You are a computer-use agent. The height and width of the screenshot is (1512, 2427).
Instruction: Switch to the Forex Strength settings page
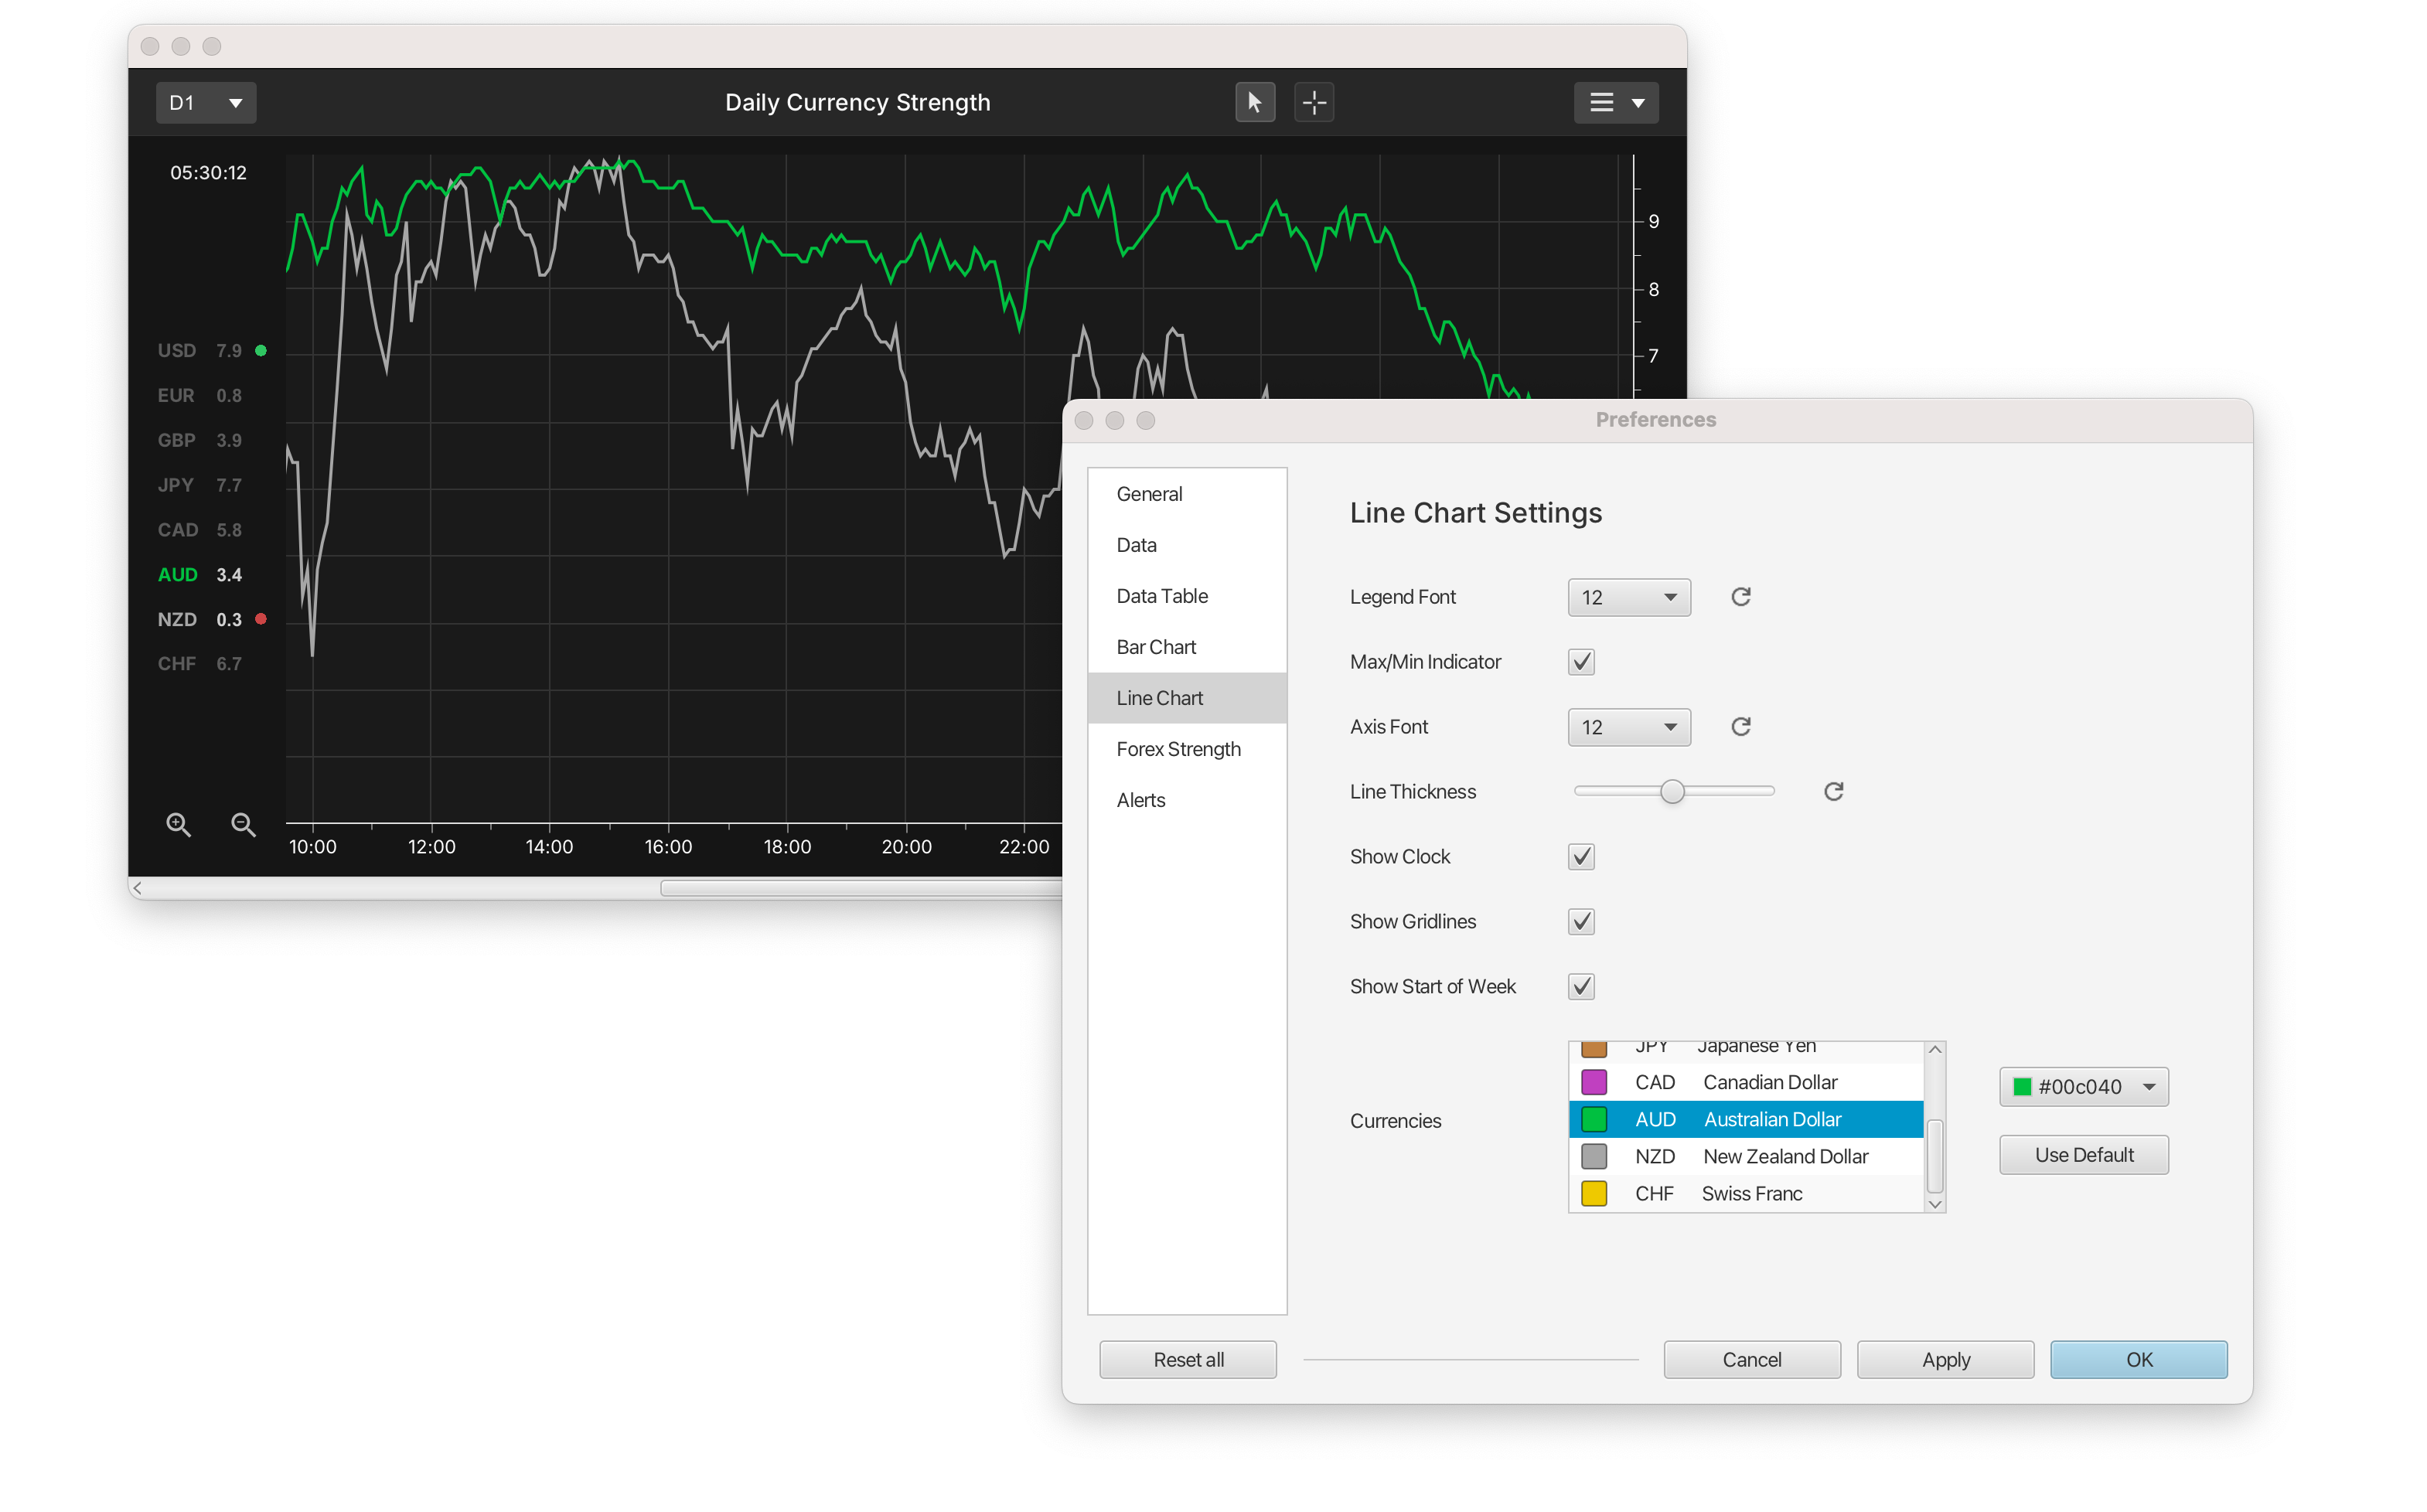(x=1178, y=748)
